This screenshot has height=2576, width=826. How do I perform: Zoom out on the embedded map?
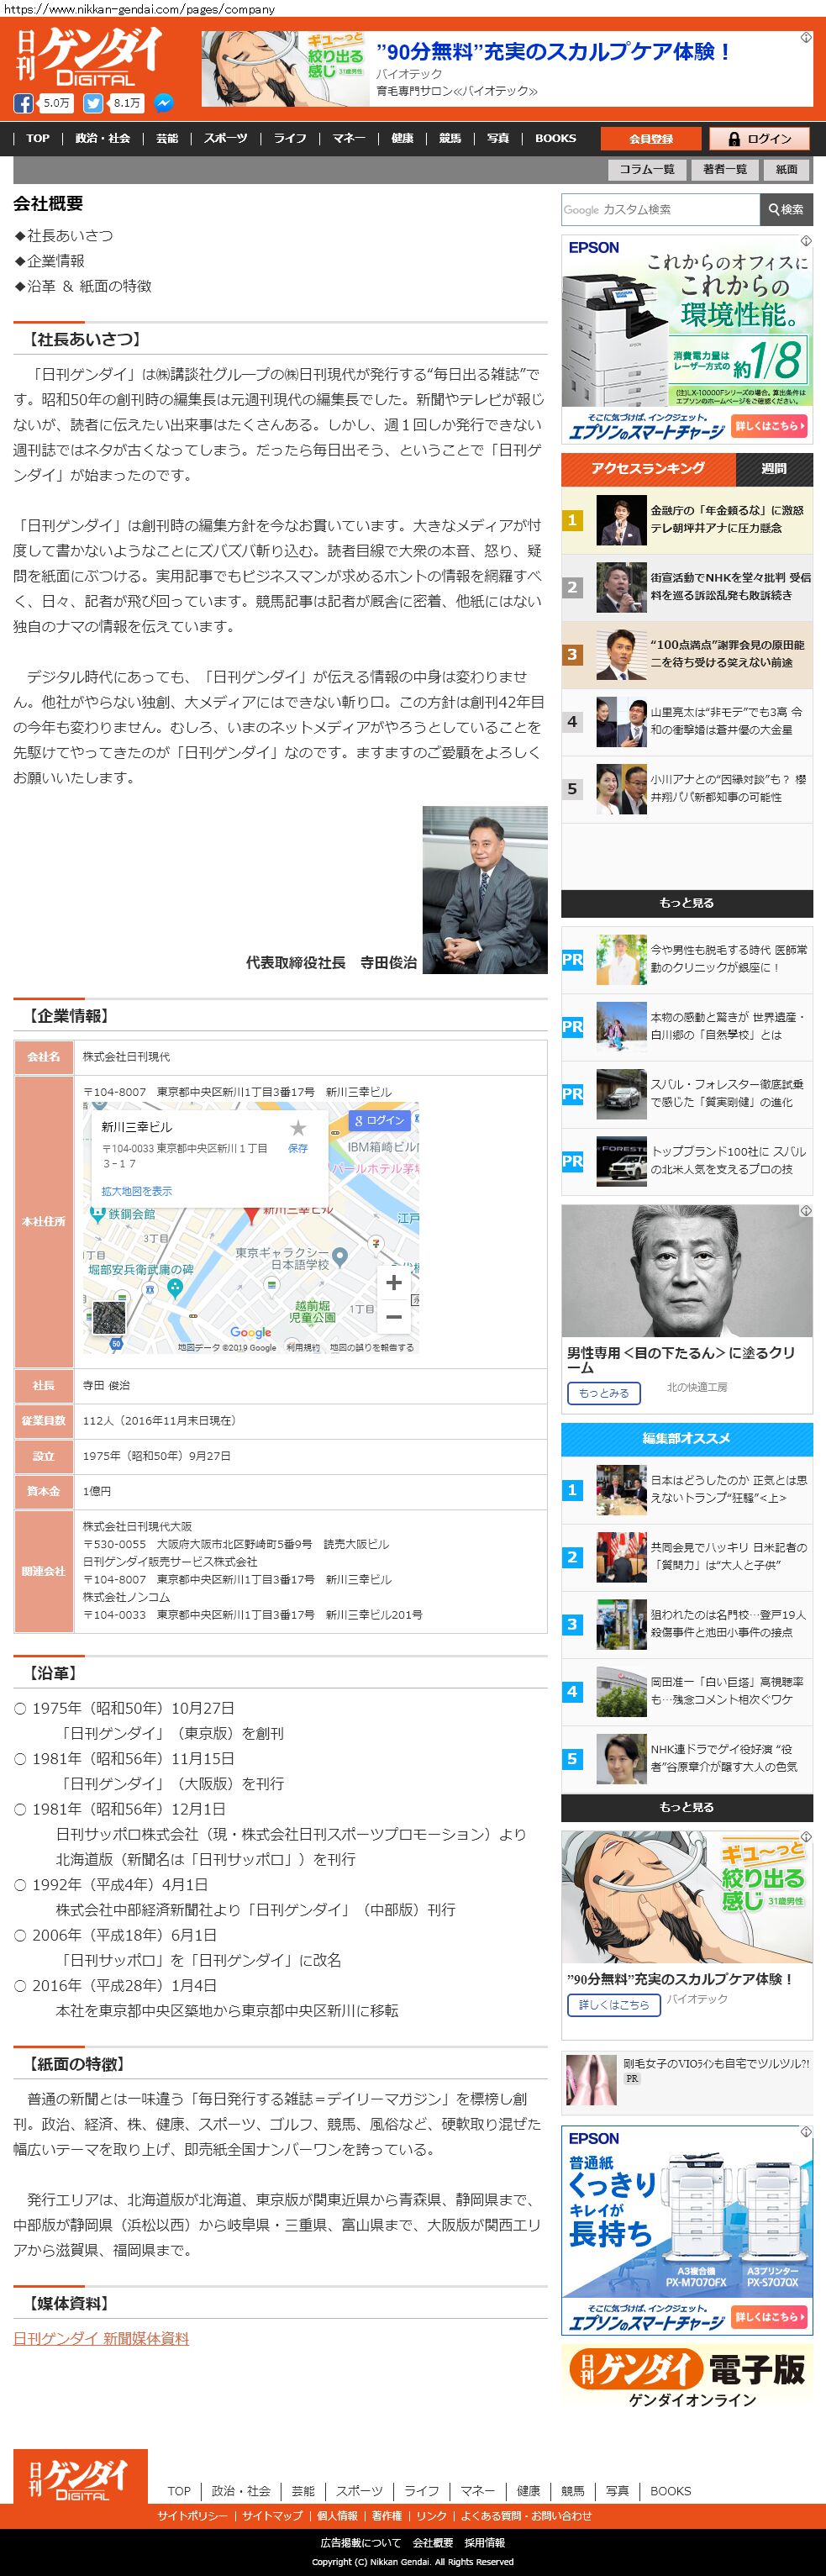394,1316
